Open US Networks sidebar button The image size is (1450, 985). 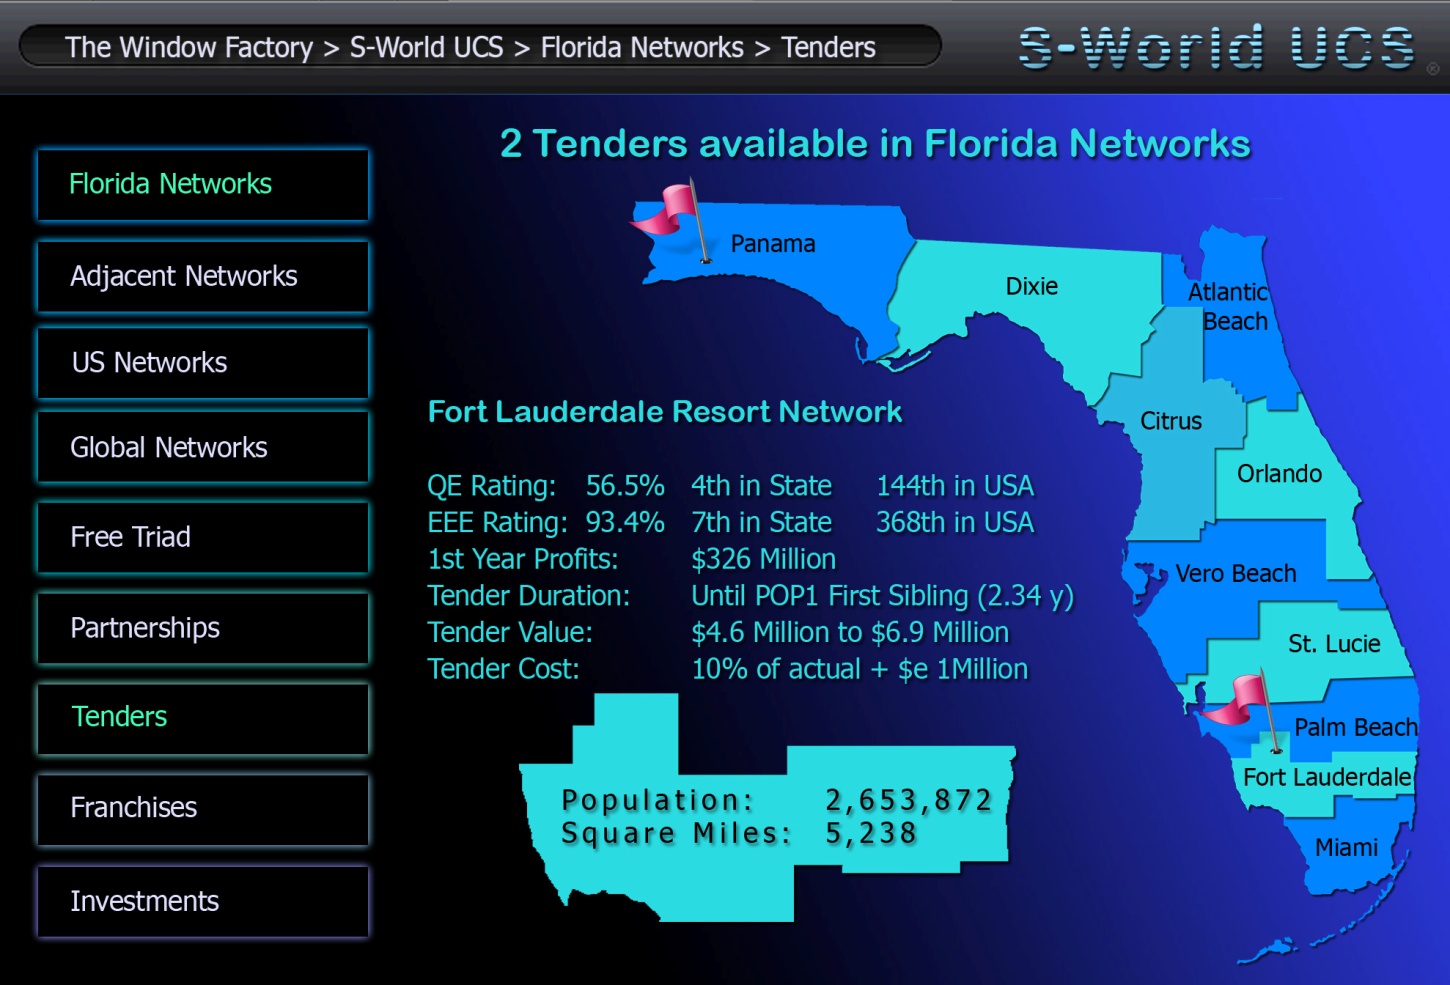pos(203,363)
